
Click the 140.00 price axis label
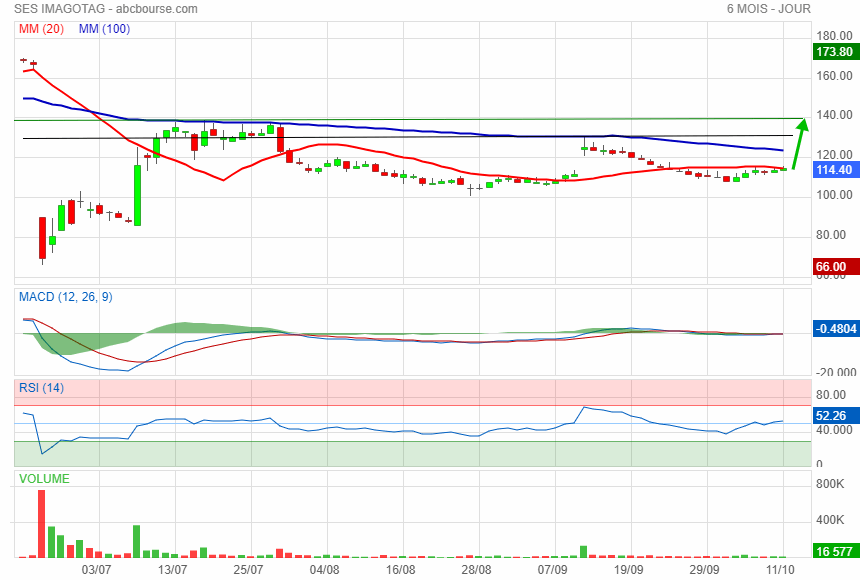(834, 115)
